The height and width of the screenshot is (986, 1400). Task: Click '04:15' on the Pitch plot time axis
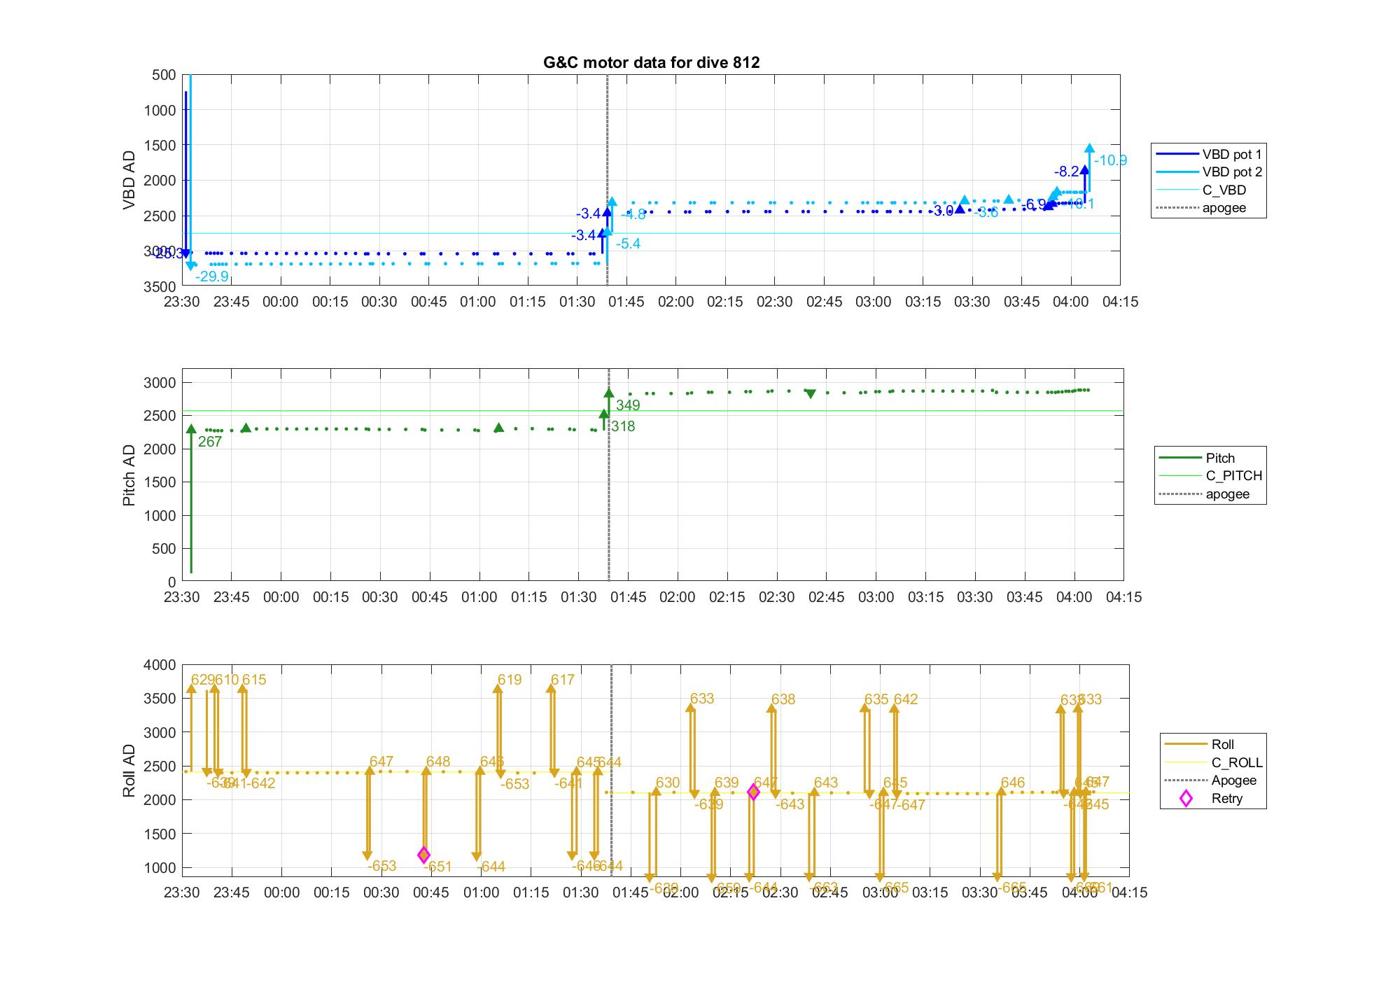(x=1123, y=597)
